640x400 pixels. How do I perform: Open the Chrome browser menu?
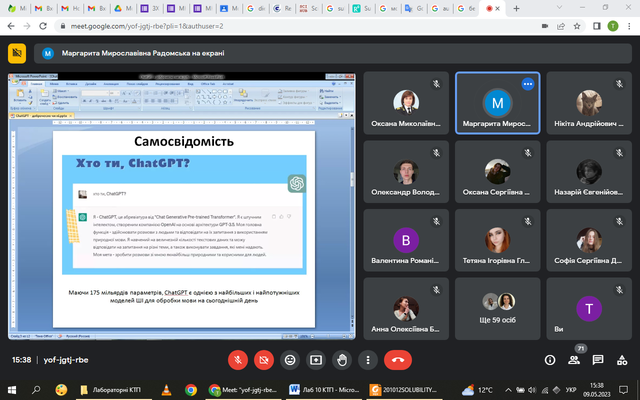pyautogui.click(x=628, y=29)
